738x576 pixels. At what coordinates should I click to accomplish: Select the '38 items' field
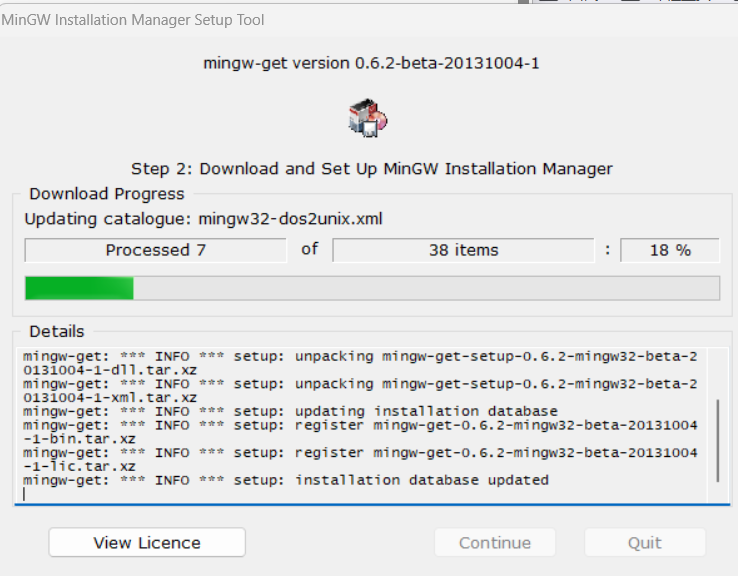tap(463, 250)
